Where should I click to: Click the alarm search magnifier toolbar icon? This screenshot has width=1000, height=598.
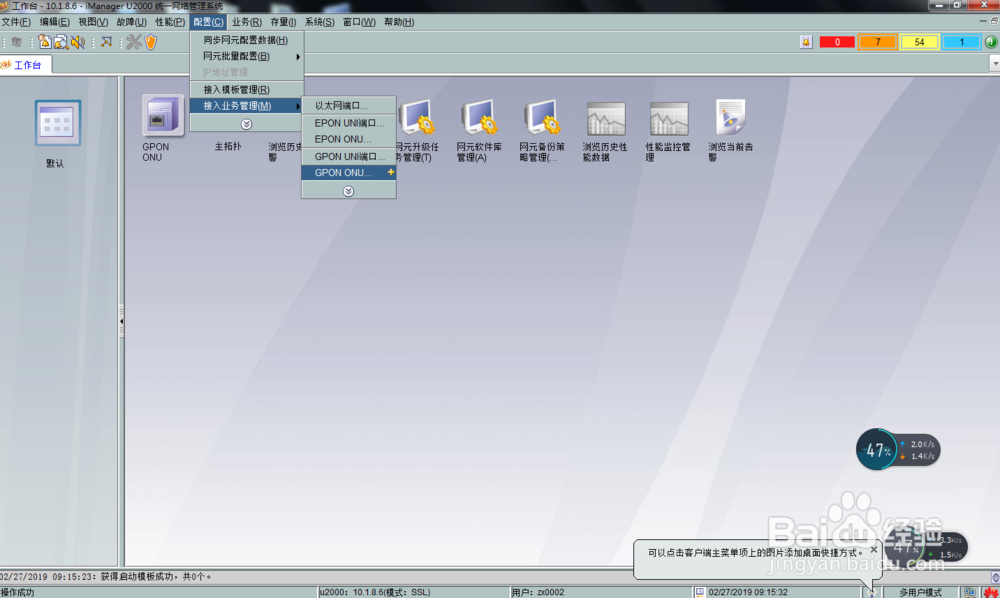[61, 42]
